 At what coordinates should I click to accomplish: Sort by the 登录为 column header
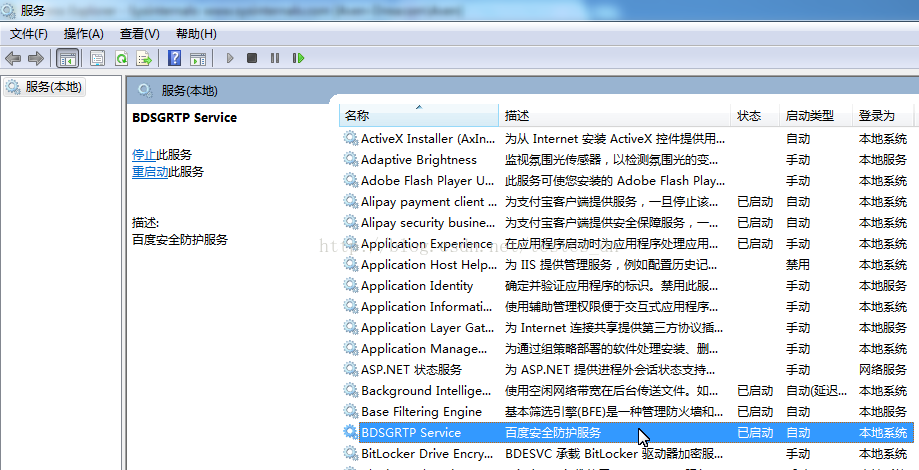pos(883,115)
